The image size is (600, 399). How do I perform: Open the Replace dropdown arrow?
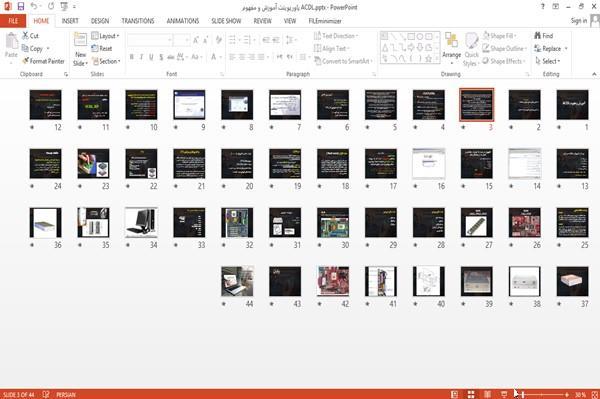[566, 49]
